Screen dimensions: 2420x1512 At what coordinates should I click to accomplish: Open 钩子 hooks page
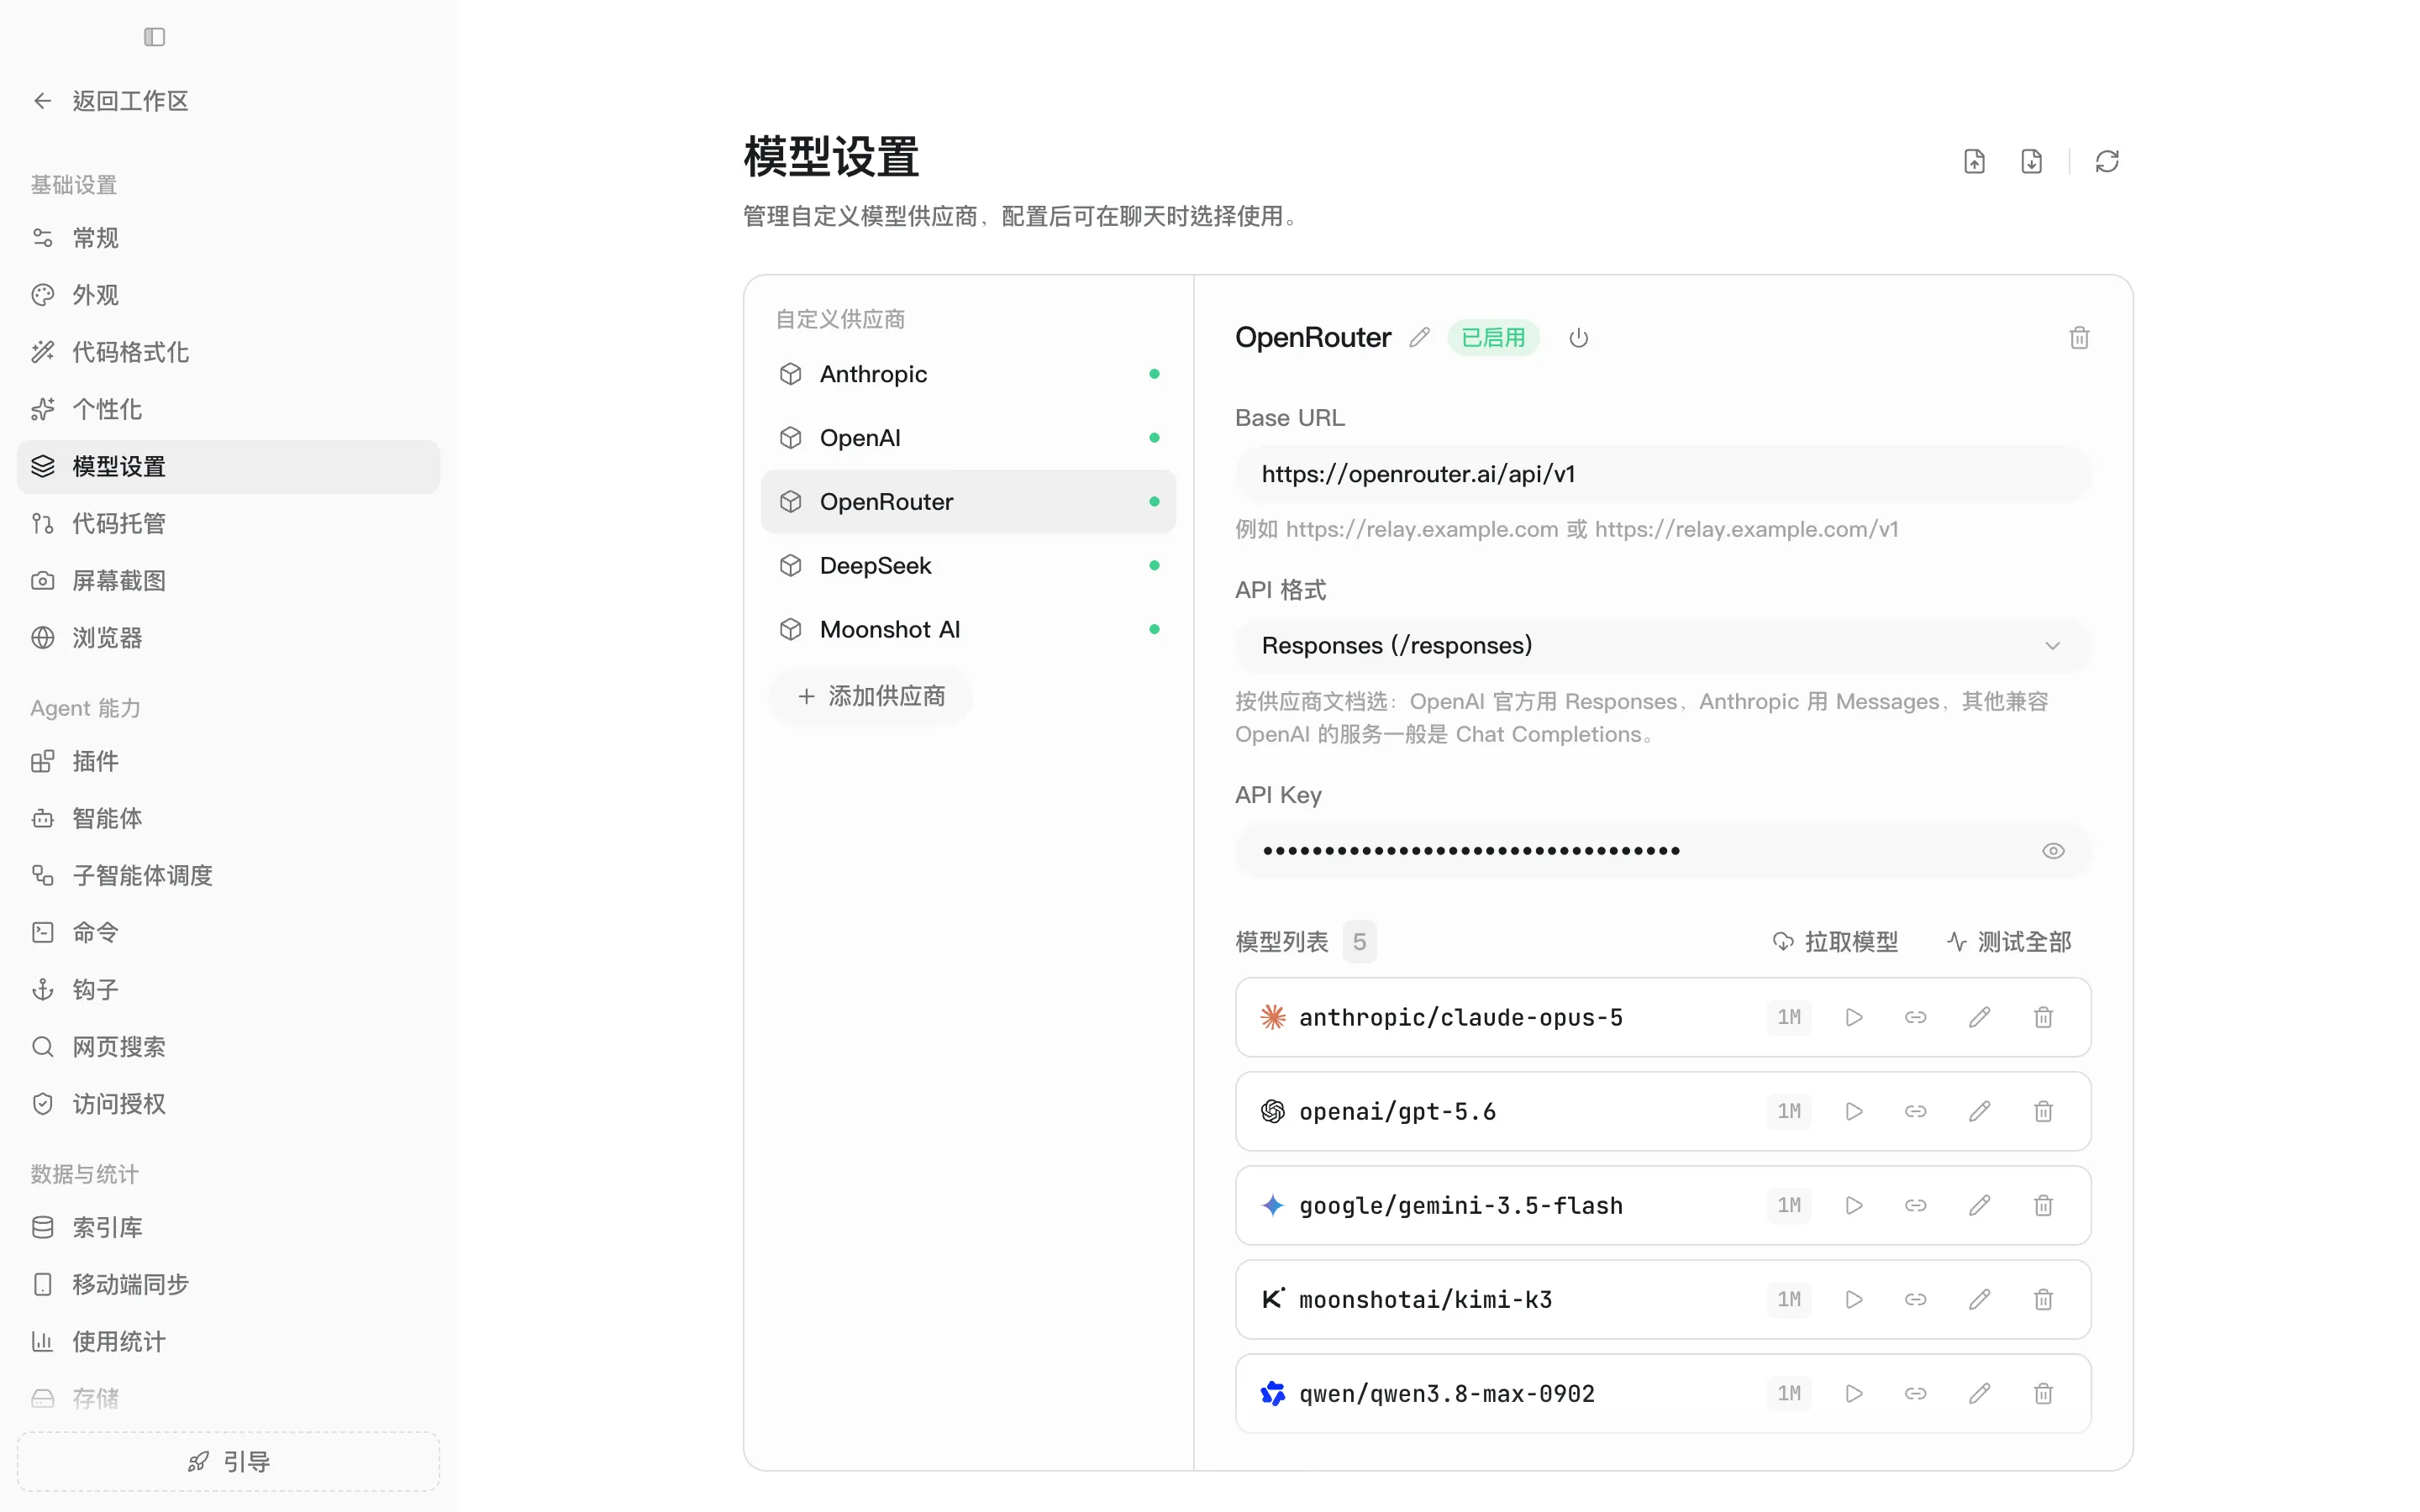point(228,990)
